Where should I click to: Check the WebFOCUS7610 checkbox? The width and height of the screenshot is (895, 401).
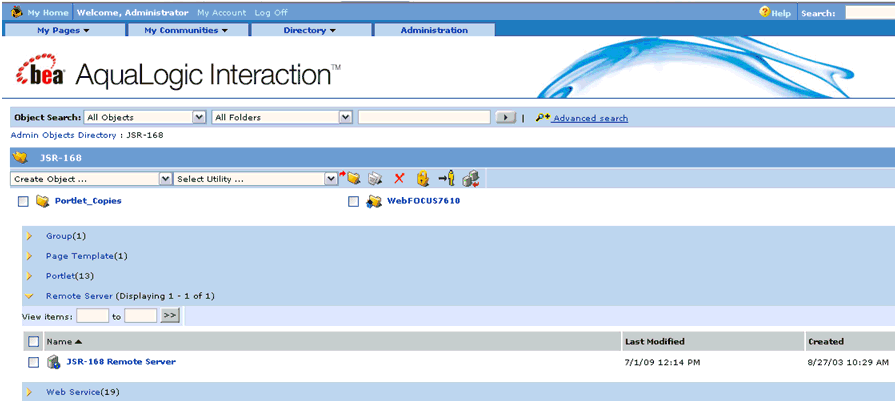pos(353,201)
